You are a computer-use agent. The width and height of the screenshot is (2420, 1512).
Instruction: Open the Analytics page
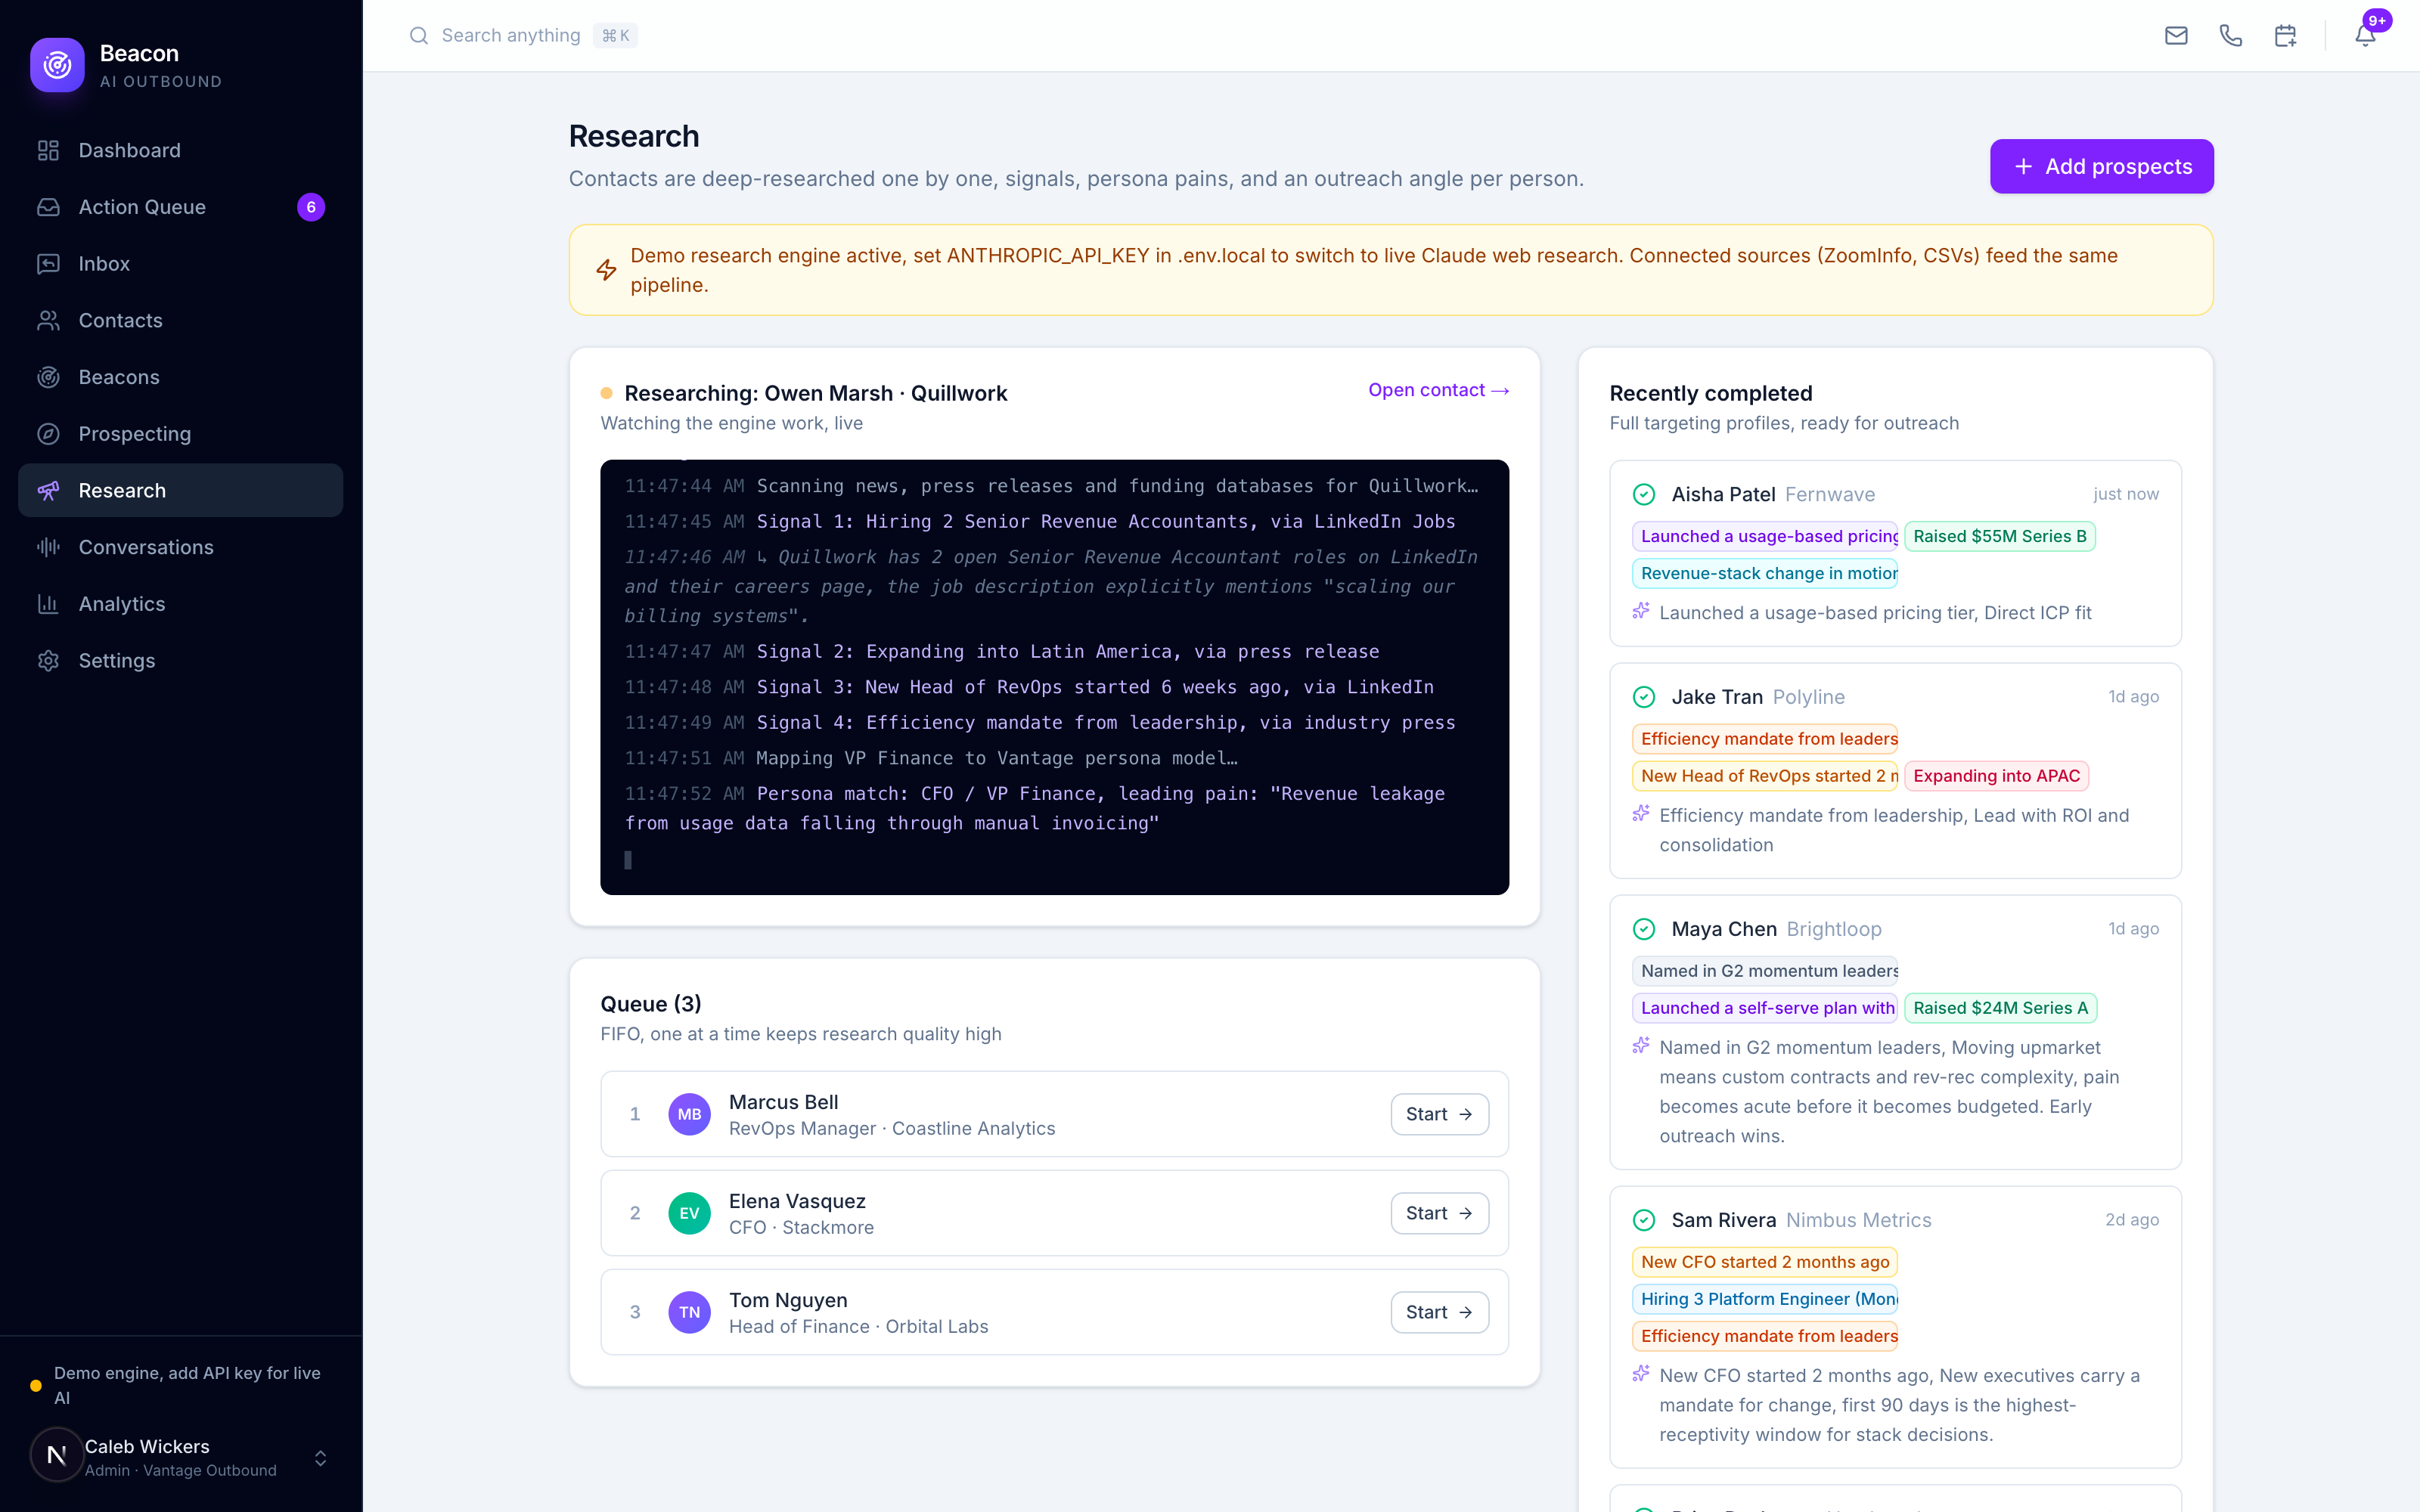180,604
